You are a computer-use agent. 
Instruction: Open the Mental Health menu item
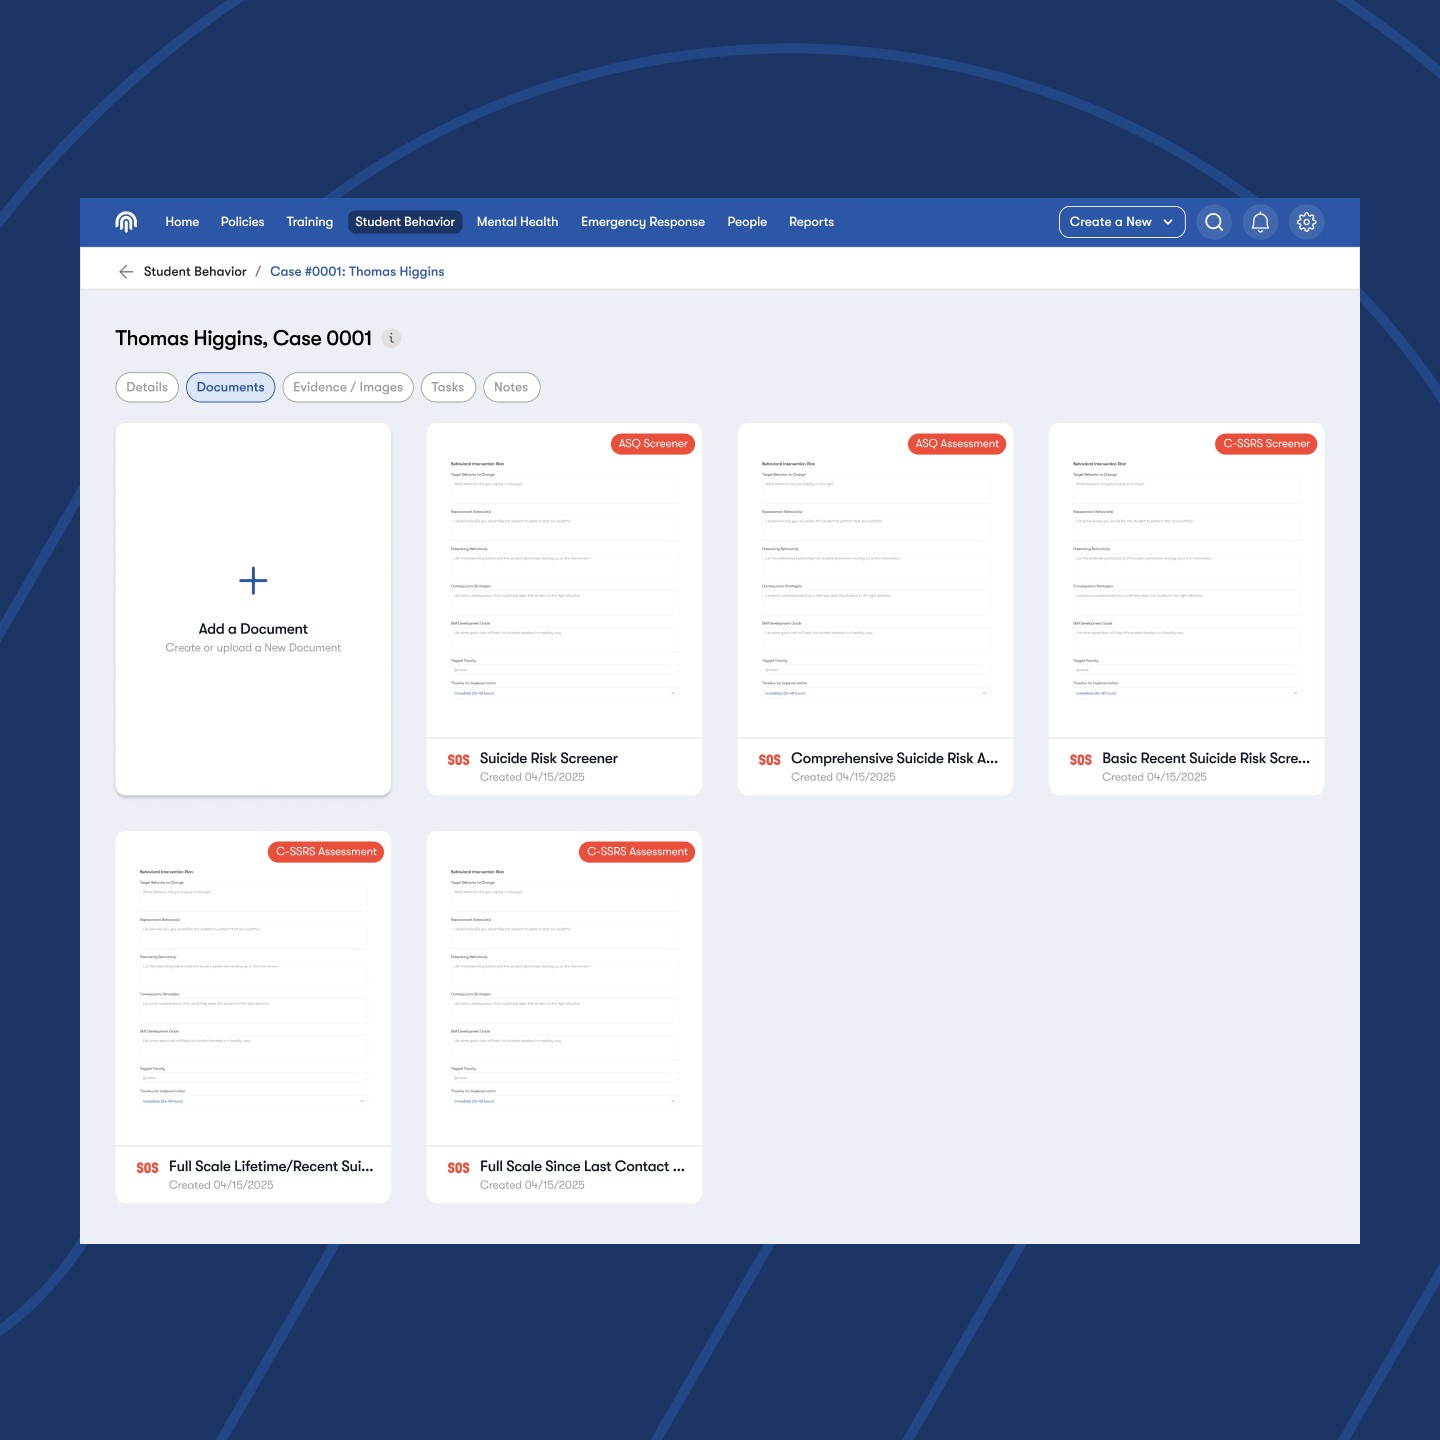pos(517,221)
